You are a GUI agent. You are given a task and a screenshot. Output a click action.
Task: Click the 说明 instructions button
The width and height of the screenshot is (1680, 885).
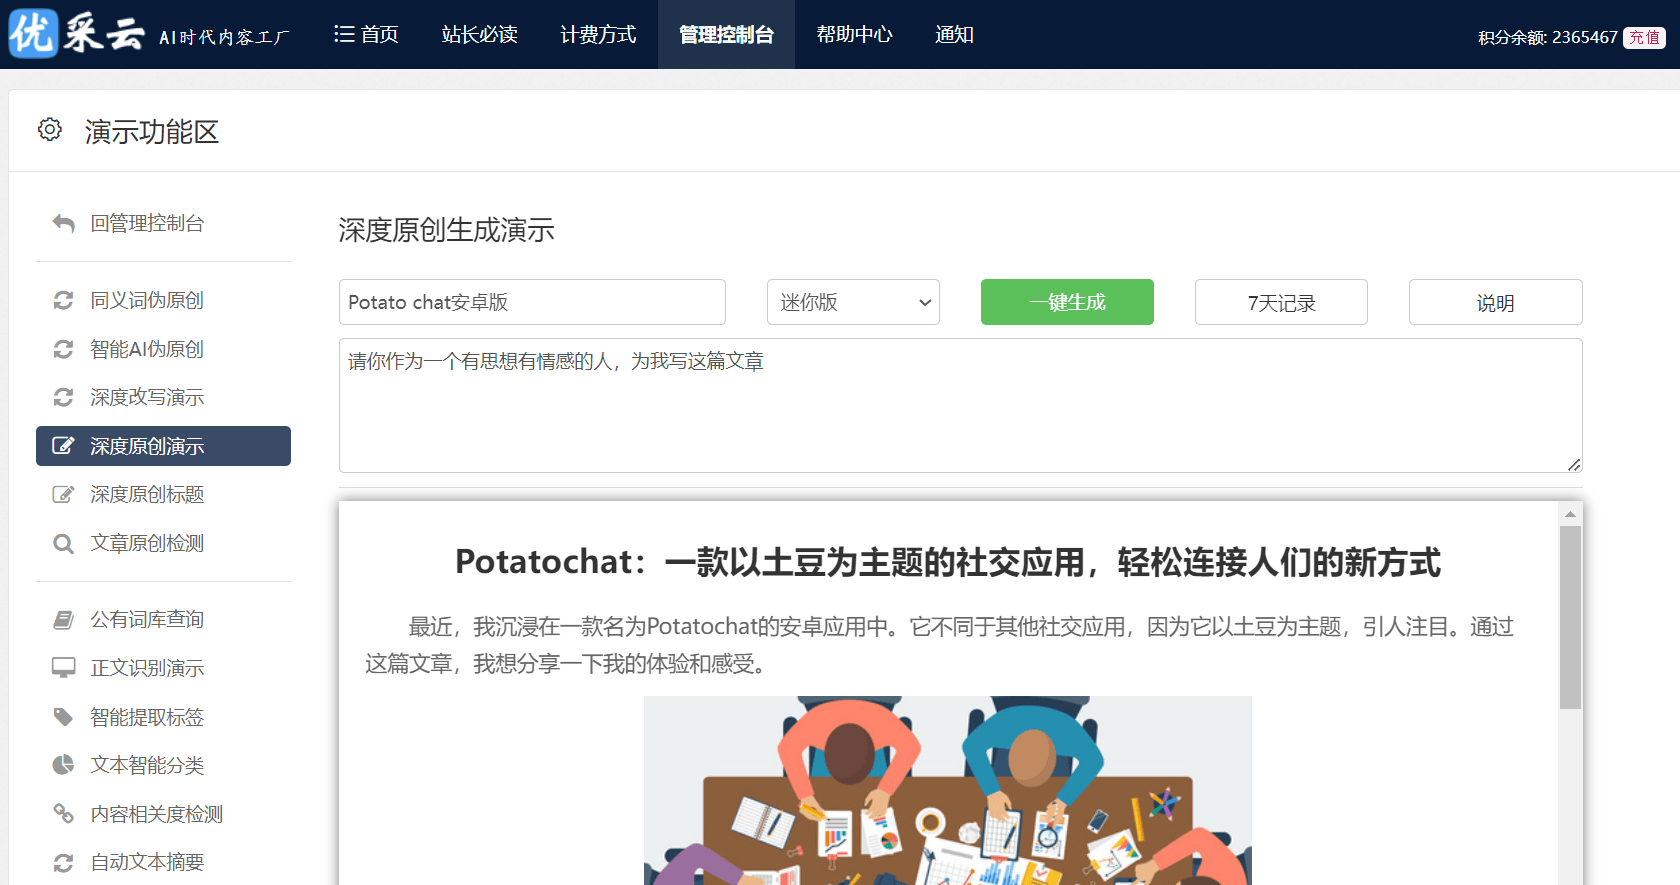pyautogui.click(x=1495, y=302)
